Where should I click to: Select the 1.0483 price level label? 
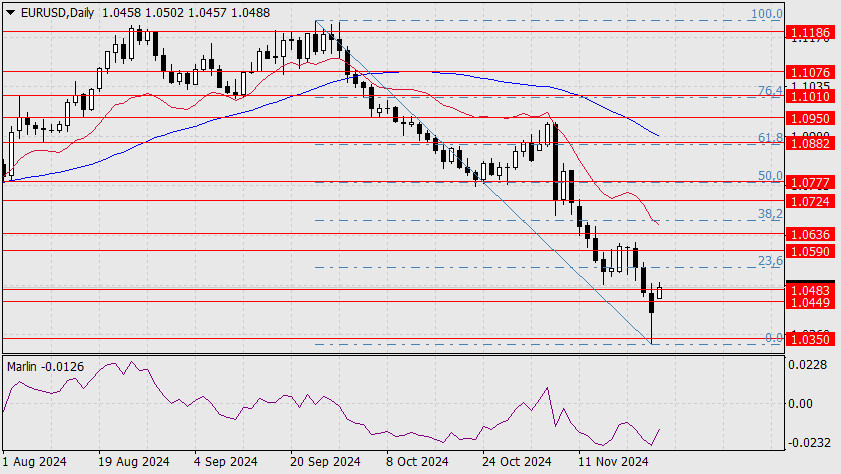pos(810,290)
